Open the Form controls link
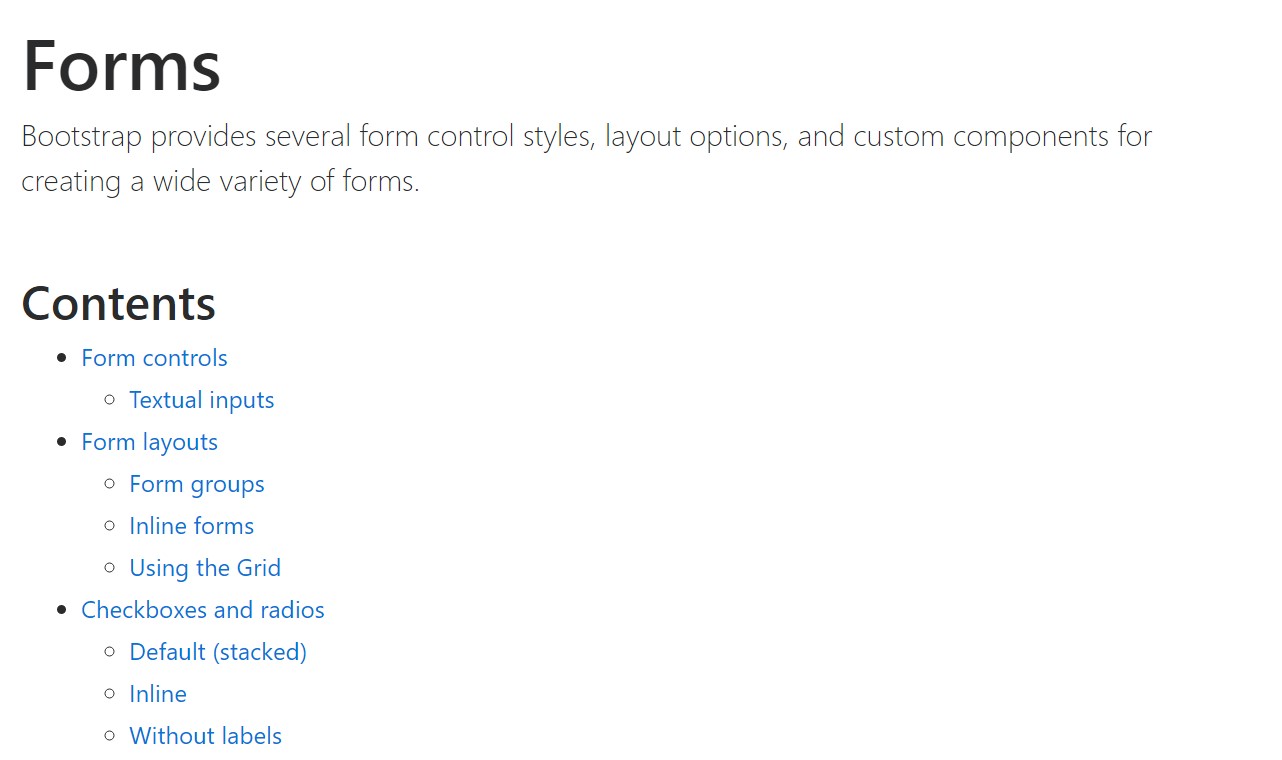Screen dimensions: 1282x760 coord(154,358)
